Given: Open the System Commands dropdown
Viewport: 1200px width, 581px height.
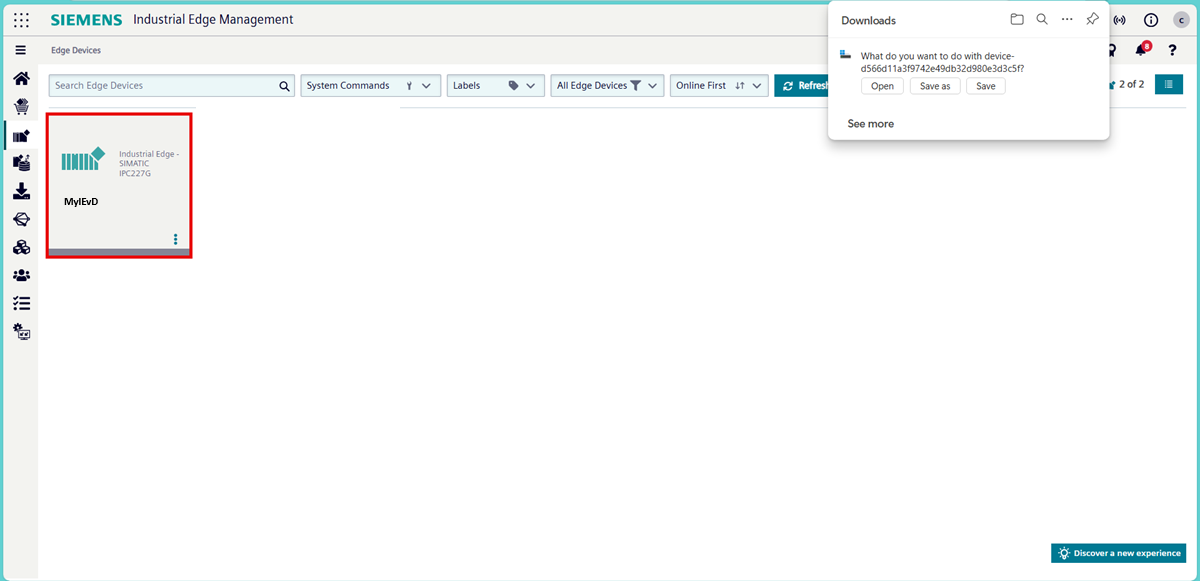Looking at the screenshot, I should point(370,85).
